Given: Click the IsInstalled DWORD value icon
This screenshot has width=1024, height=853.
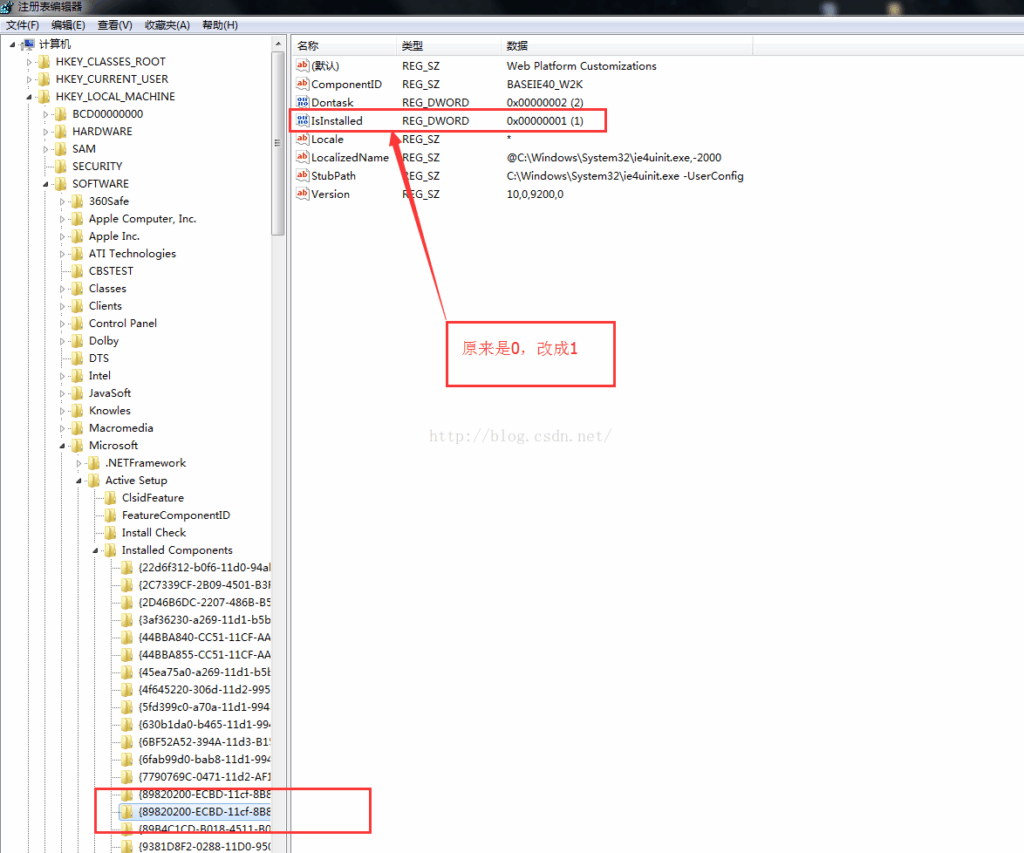Looking at the screenshot, I should coord(303,121).
